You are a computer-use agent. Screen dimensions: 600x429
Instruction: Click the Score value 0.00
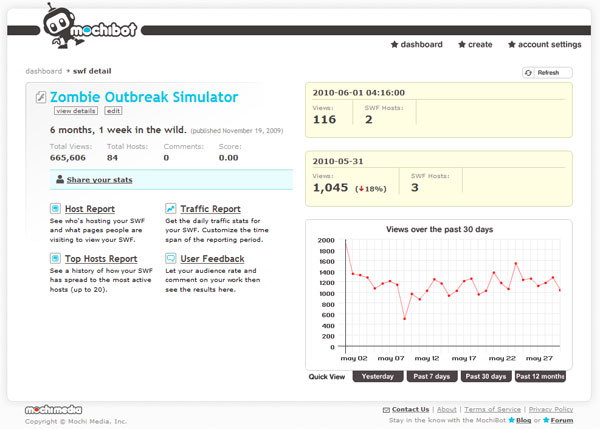coord(228,158)
